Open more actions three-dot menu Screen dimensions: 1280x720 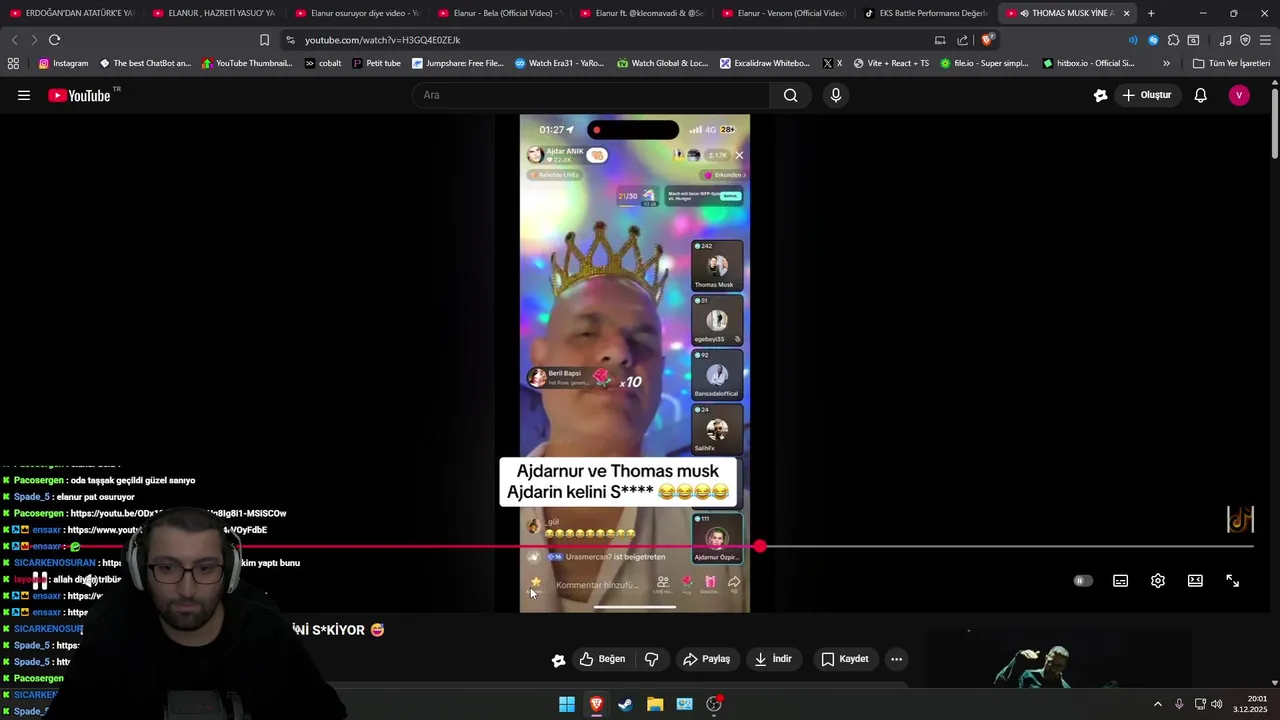tap(896, 659)
